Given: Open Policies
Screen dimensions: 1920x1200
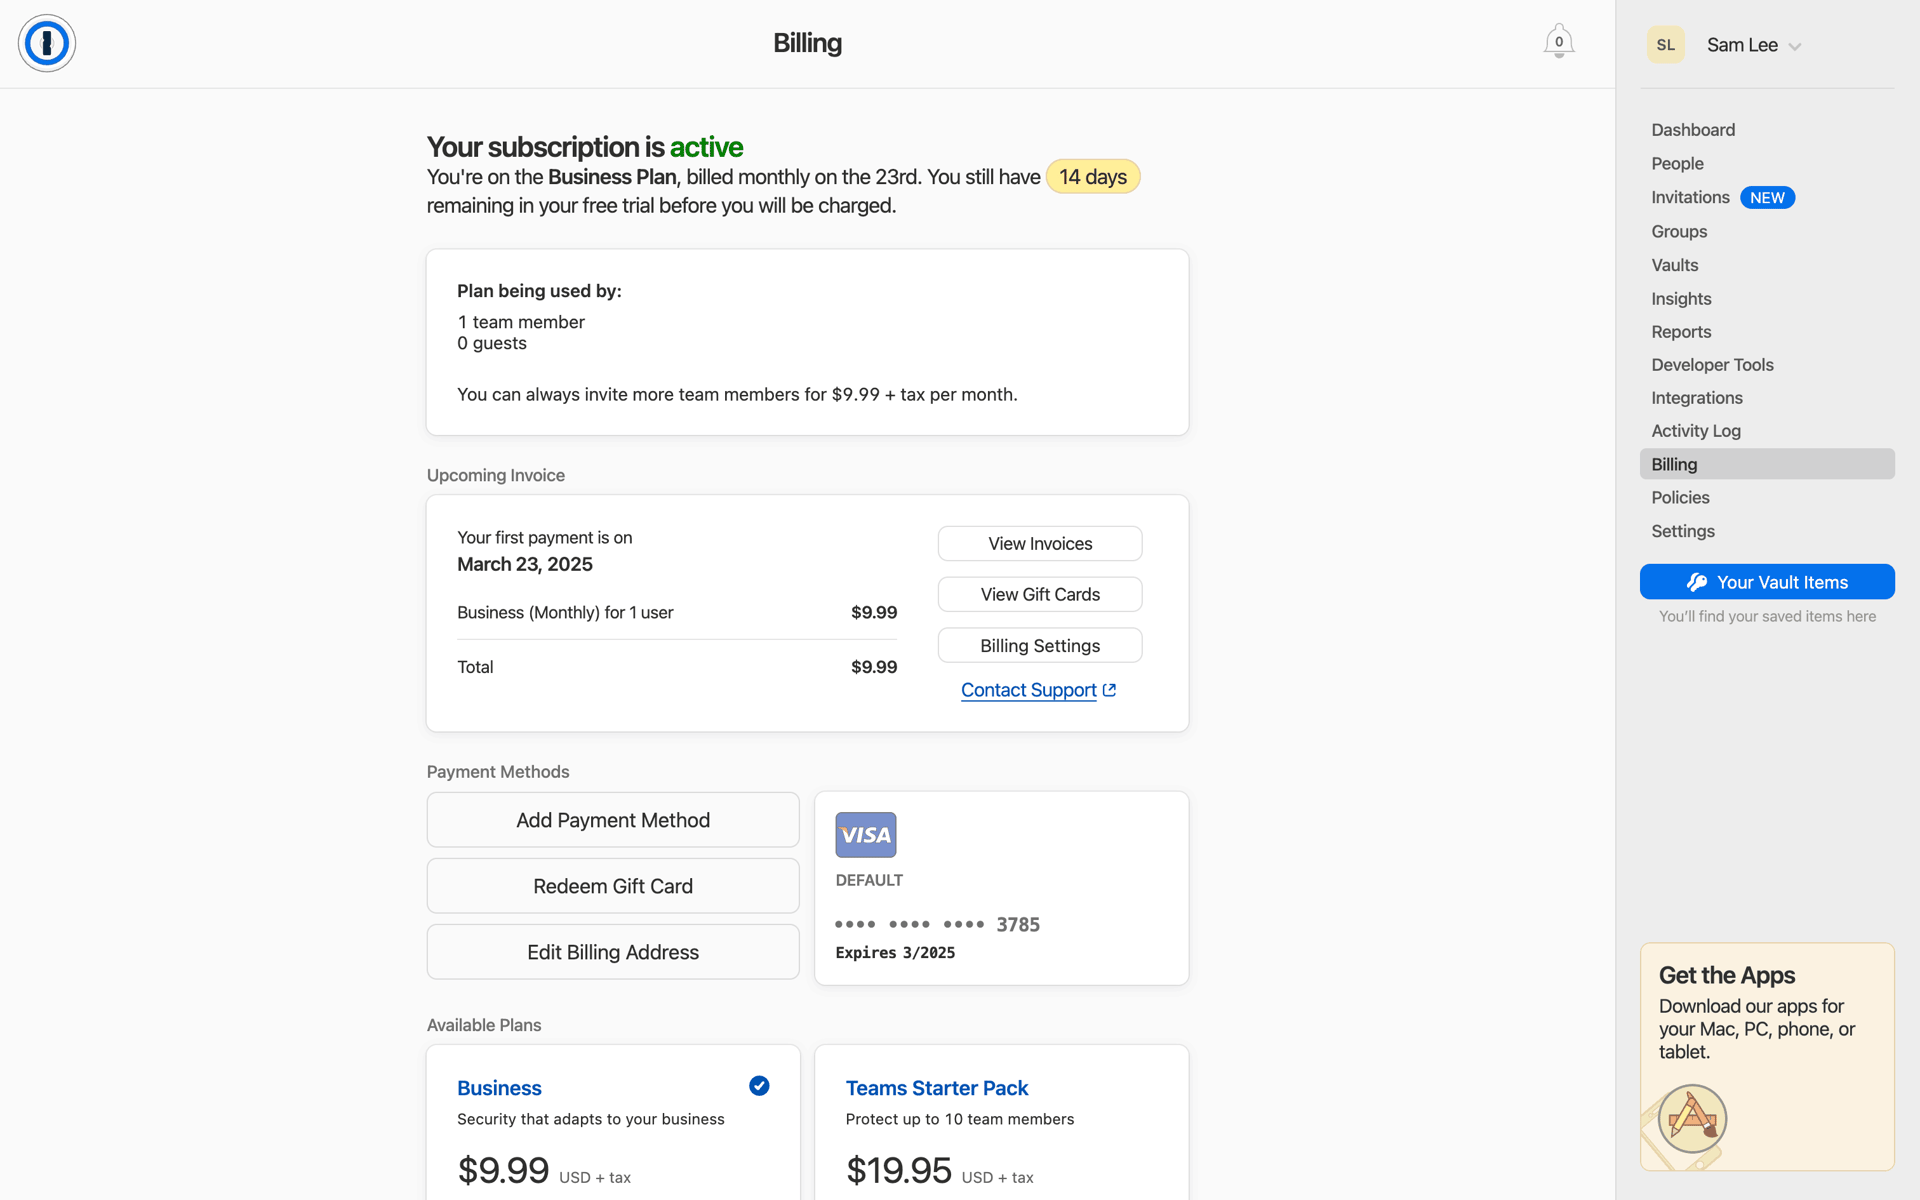Looking at the screenshot, I should (1680, 498).
